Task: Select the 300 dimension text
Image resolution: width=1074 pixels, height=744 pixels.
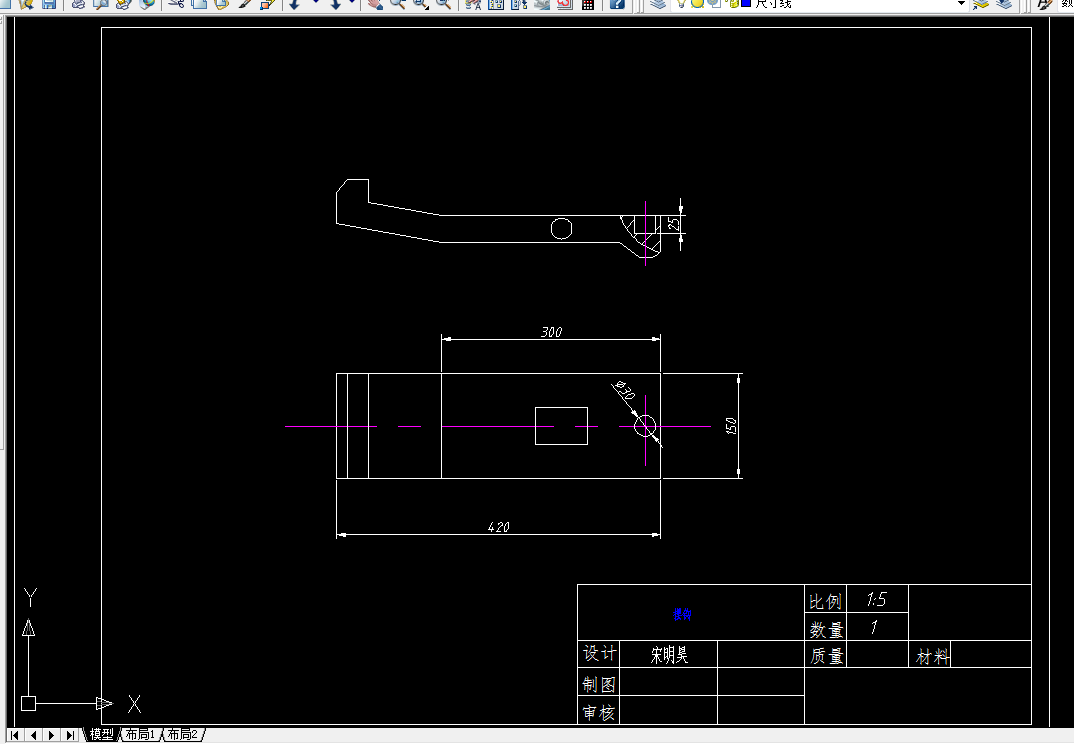Action: pyautogui.click(x=551, y=332)
